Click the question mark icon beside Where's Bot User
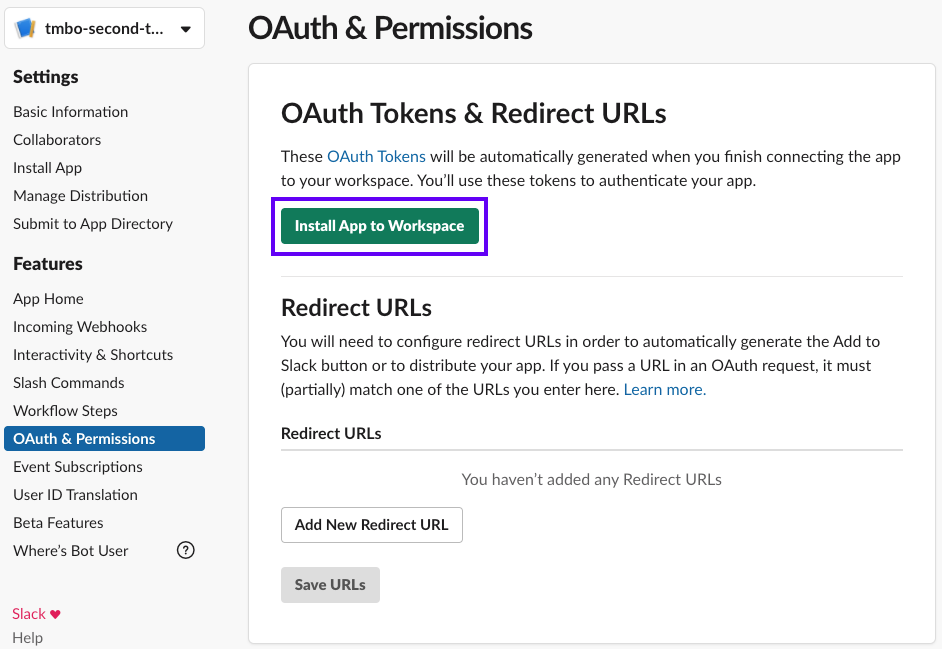 click(x=185, y=550)
